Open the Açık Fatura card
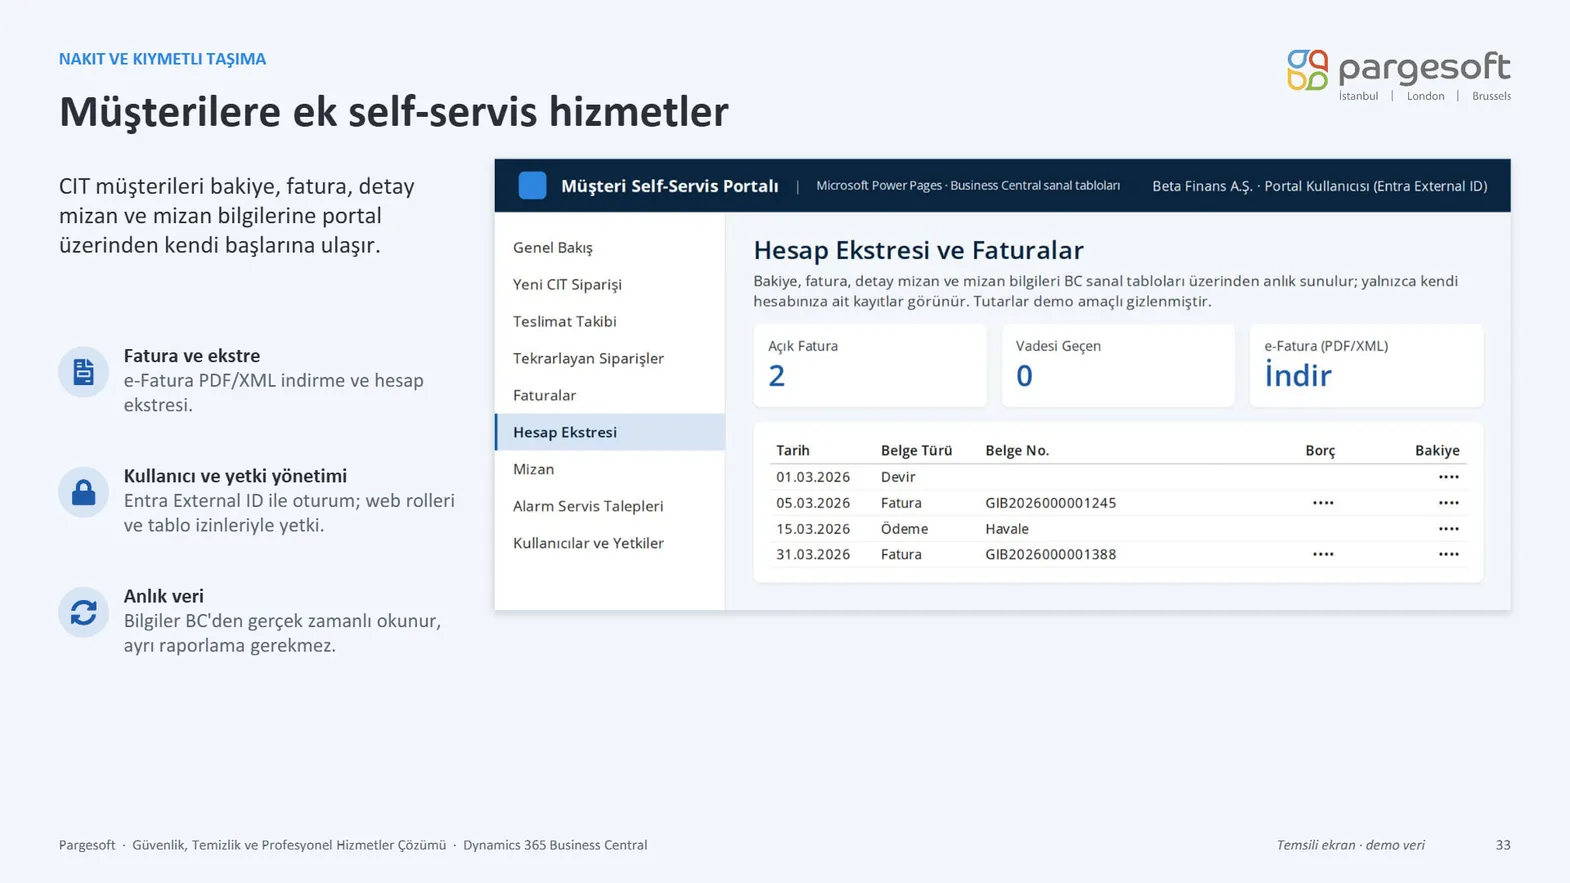This screenshot has width=1570, height=883. tap(870, 365)
